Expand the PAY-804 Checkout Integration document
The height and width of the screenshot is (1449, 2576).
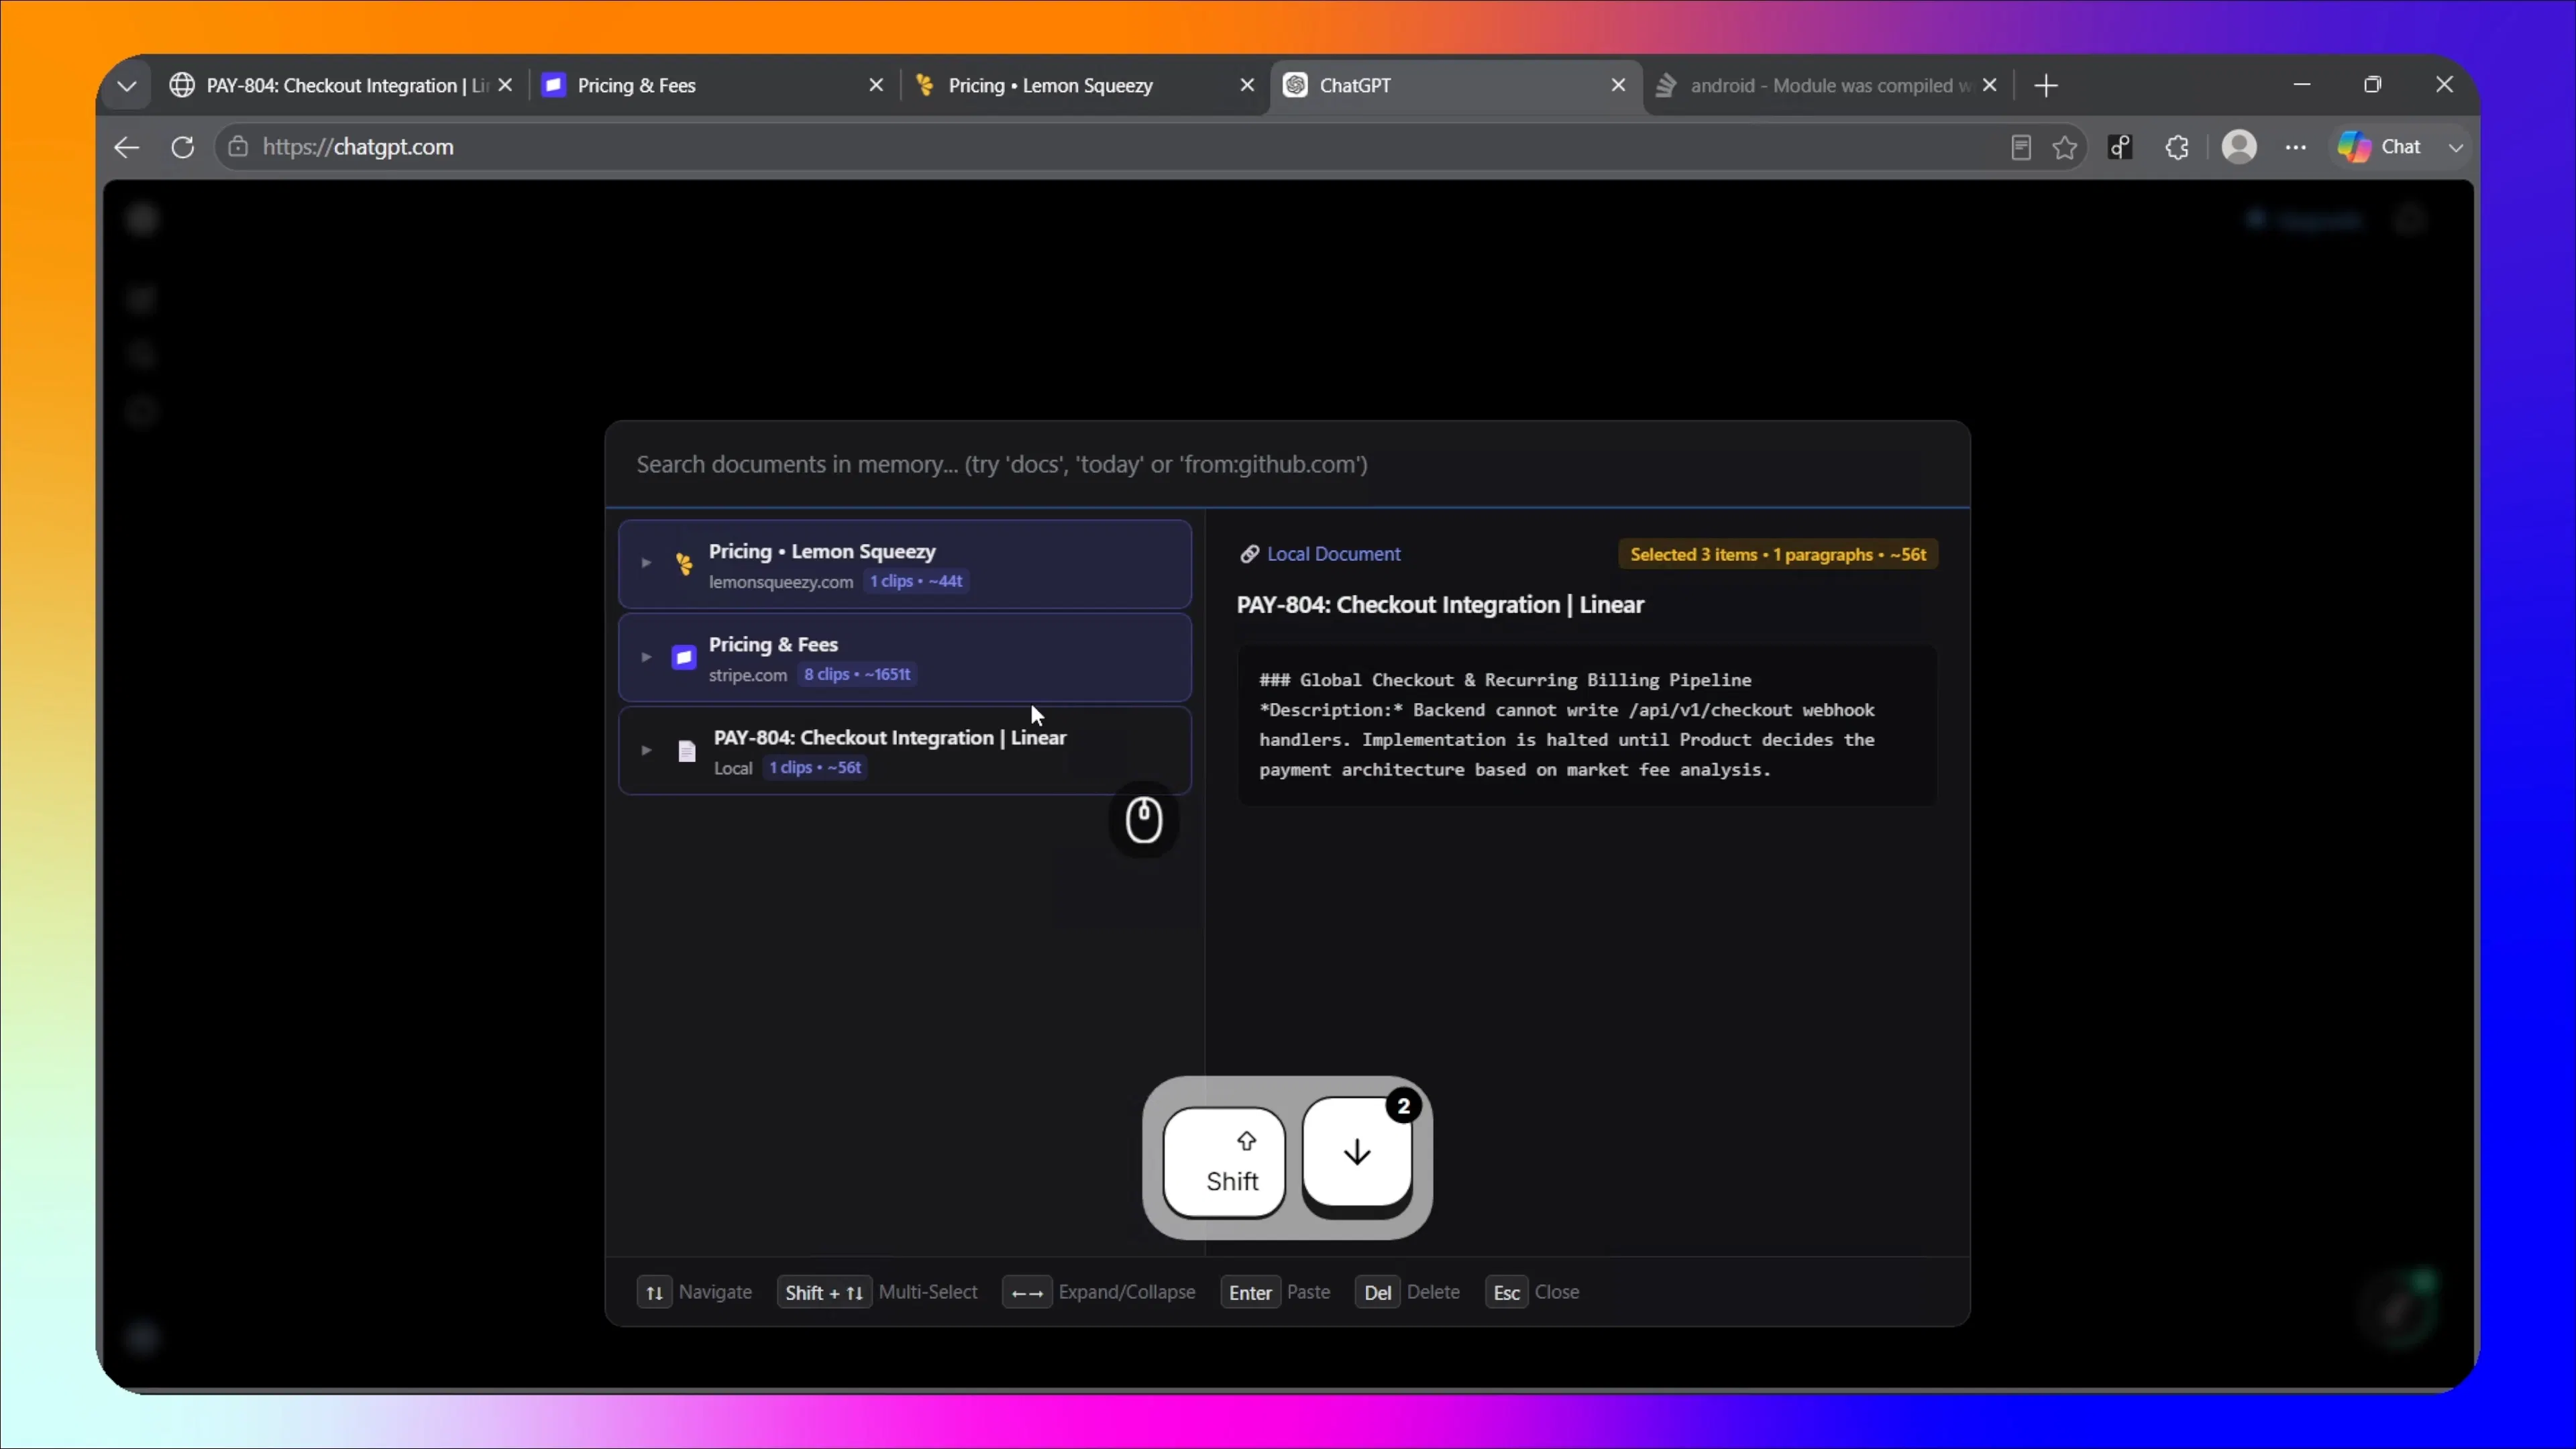646,750
